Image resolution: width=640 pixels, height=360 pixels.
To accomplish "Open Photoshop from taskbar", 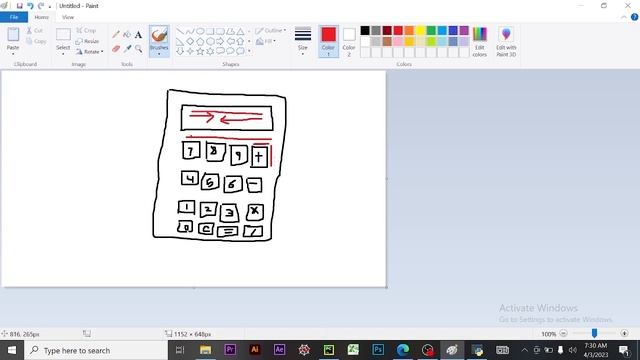I will [x=378, y=350].
